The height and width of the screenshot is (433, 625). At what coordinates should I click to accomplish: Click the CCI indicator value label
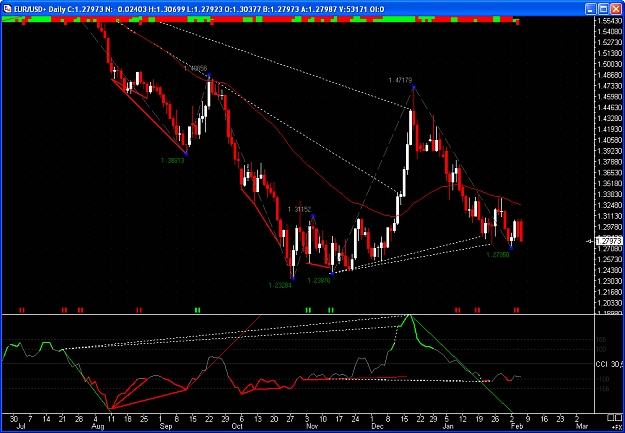(610, 364)
